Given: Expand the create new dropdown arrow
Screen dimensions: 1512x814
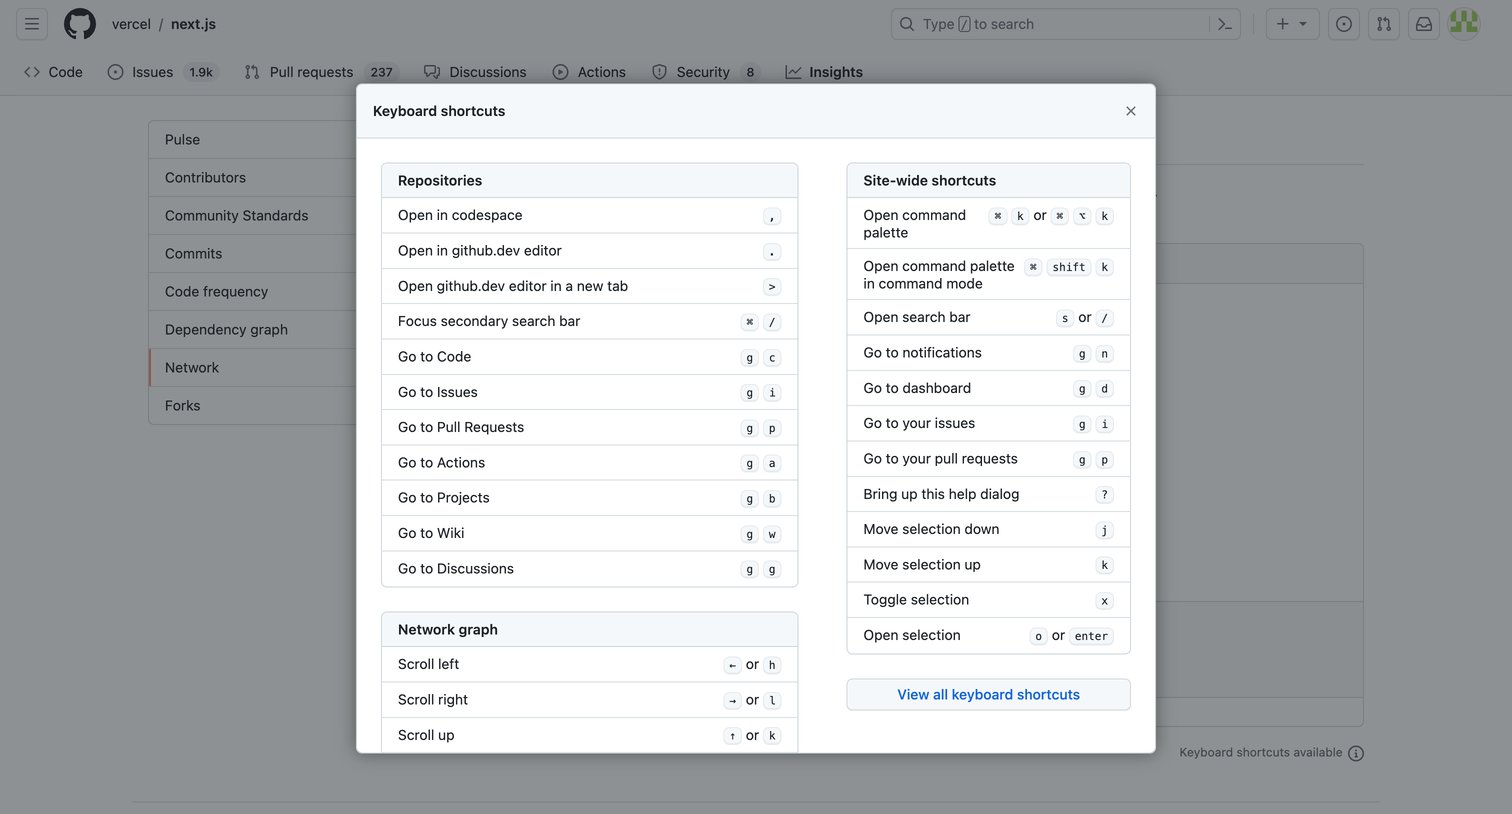Looking at the screenshot, I should point(1303,24).
